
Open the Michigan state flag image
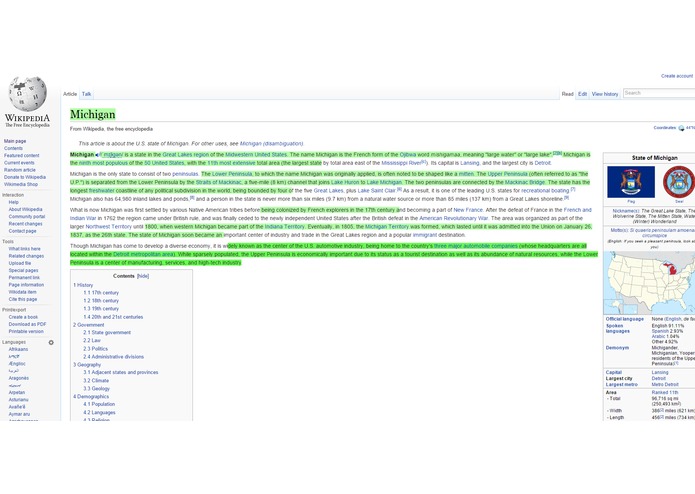click(631, 182)
